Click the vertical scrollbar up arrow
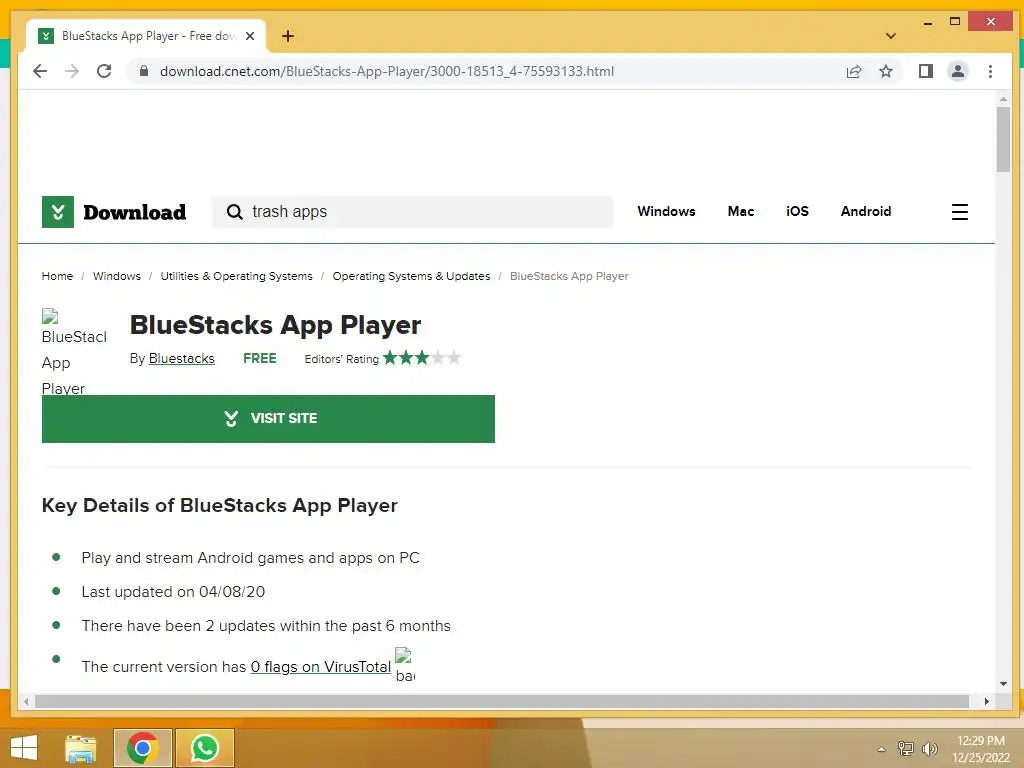The height and width of the screenshot is (768, 1024). [x=1003, y=99]
